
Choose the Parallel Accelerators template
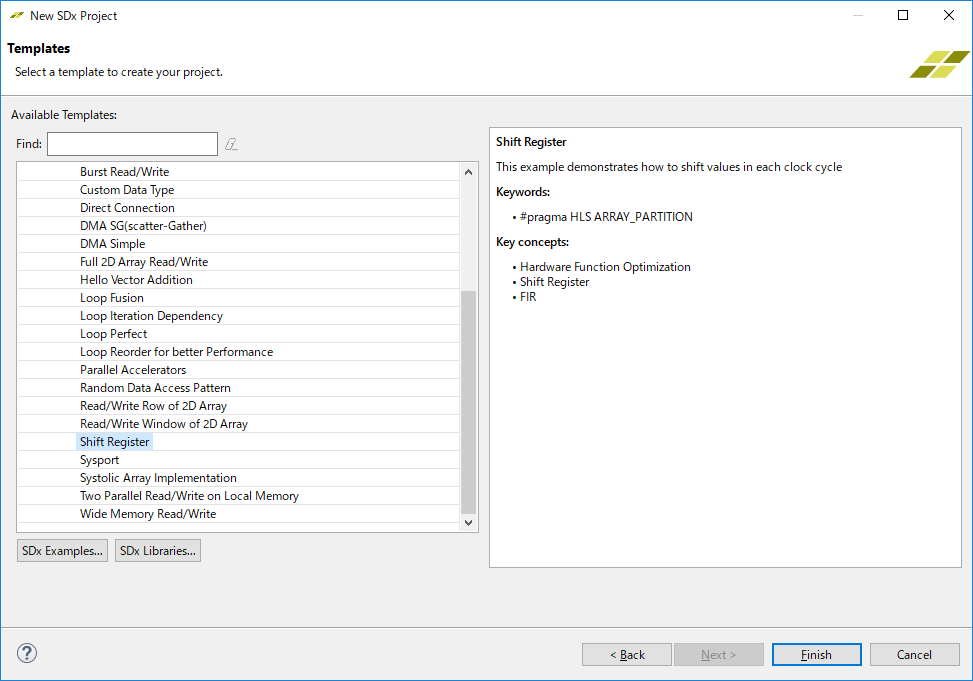[133, 370]
